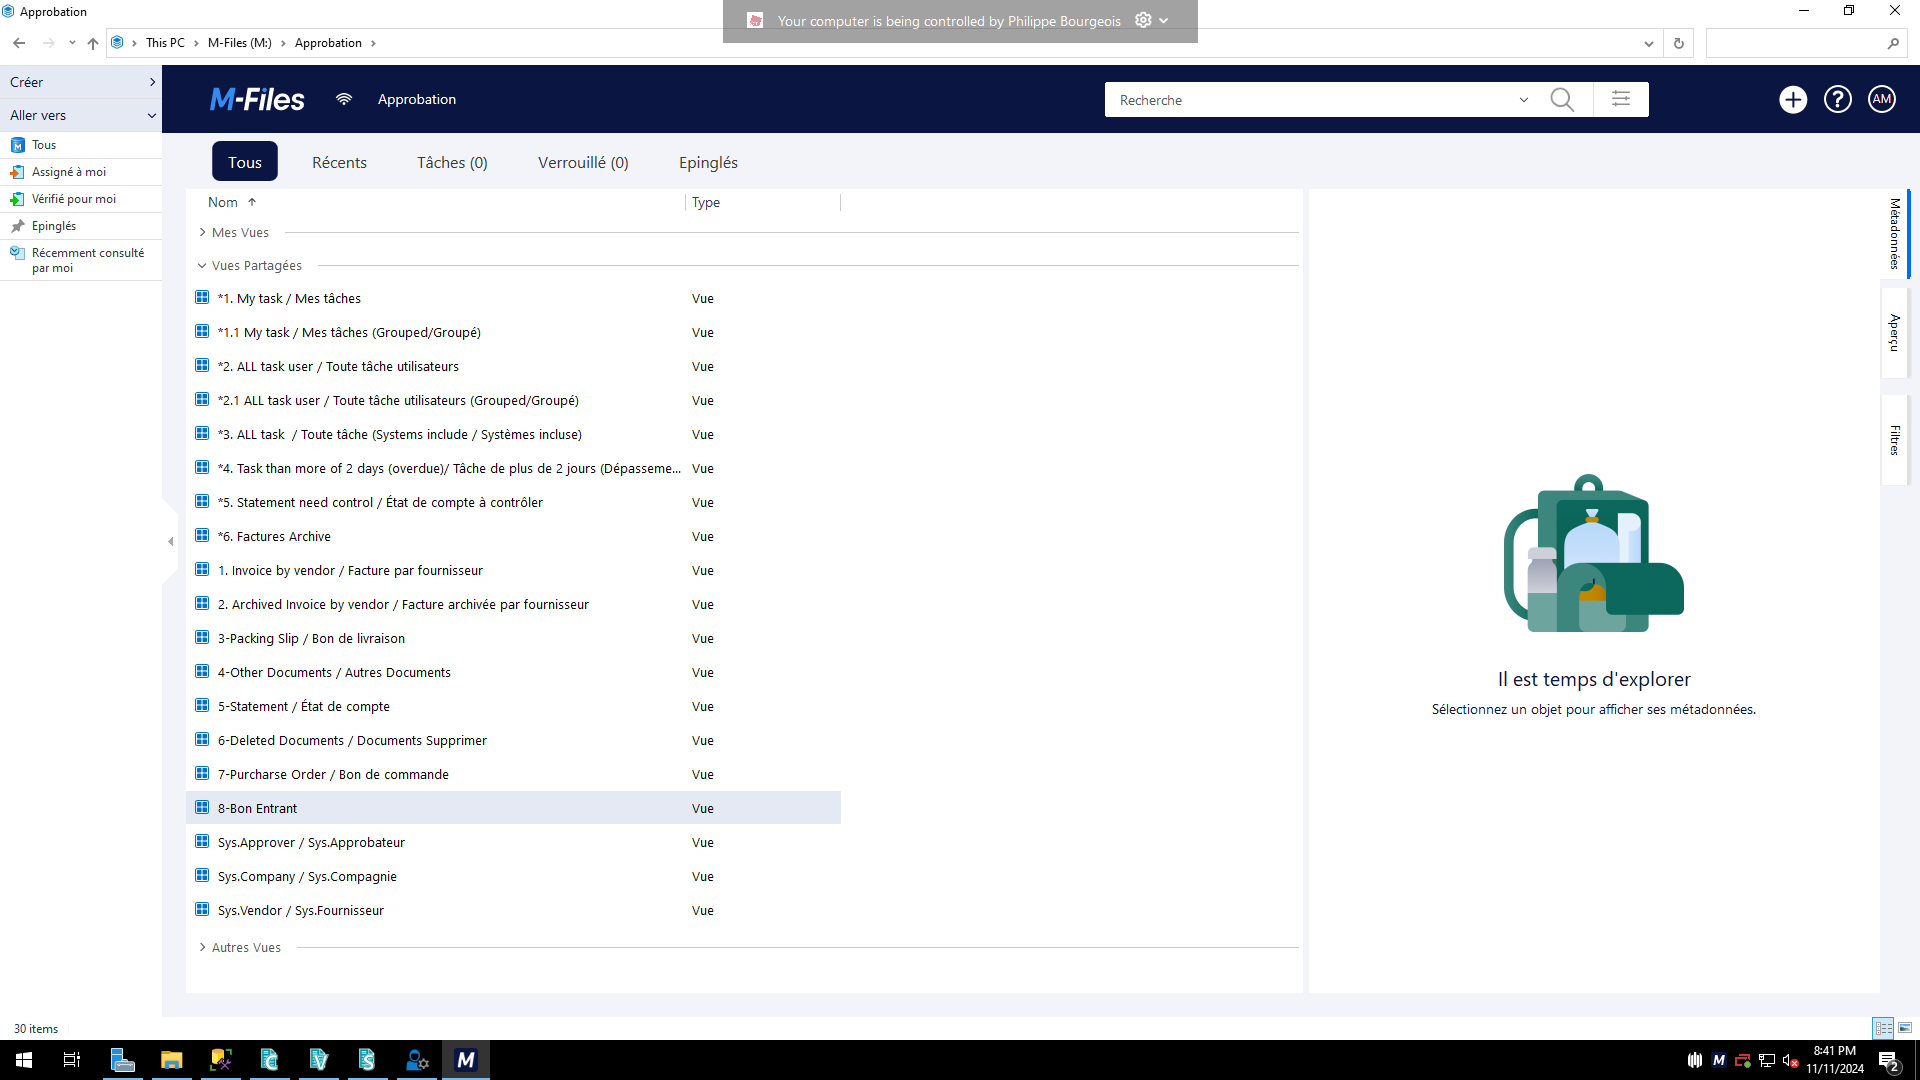Sort by the Nom column header
The image size is (1920, 1080).
click(223, 202)
